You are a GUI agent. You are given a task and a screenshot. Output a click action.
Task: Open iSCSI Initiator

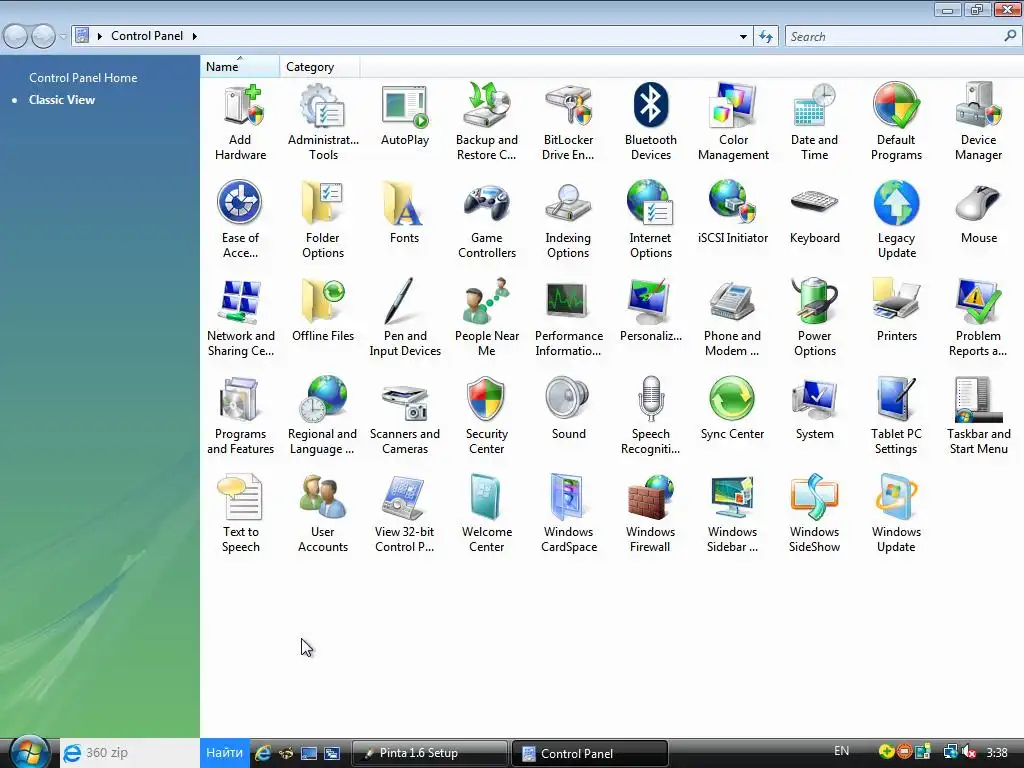point(733,213)
